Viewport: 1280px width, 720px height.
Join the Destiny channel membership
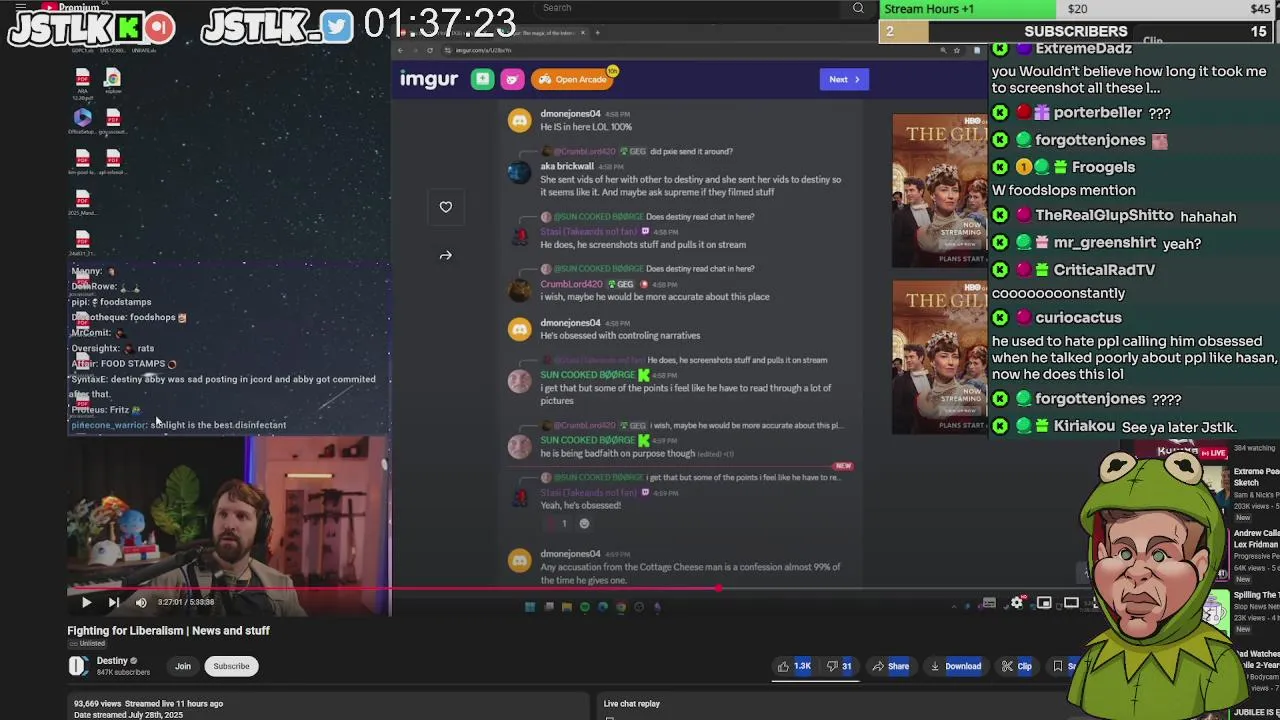pyautogui.click(x=183, y=666)
